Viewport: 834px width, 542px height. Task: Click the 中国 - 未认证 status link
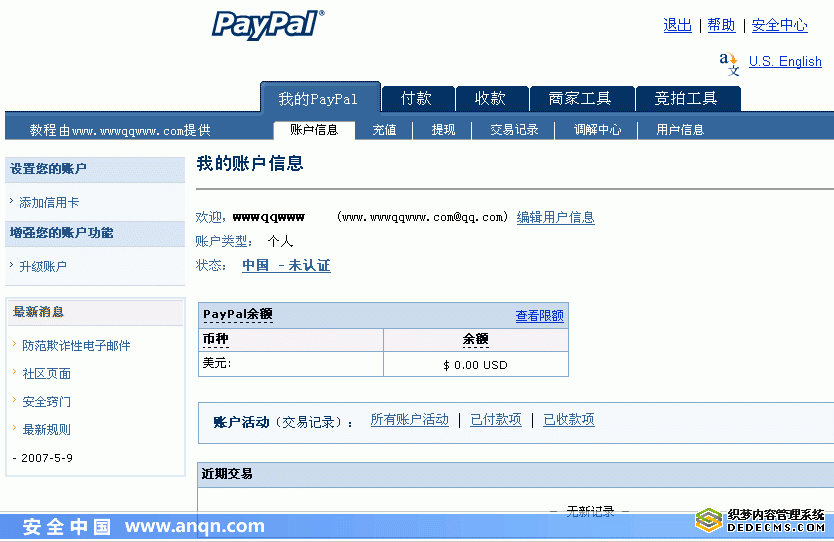[x=286, y=265]
